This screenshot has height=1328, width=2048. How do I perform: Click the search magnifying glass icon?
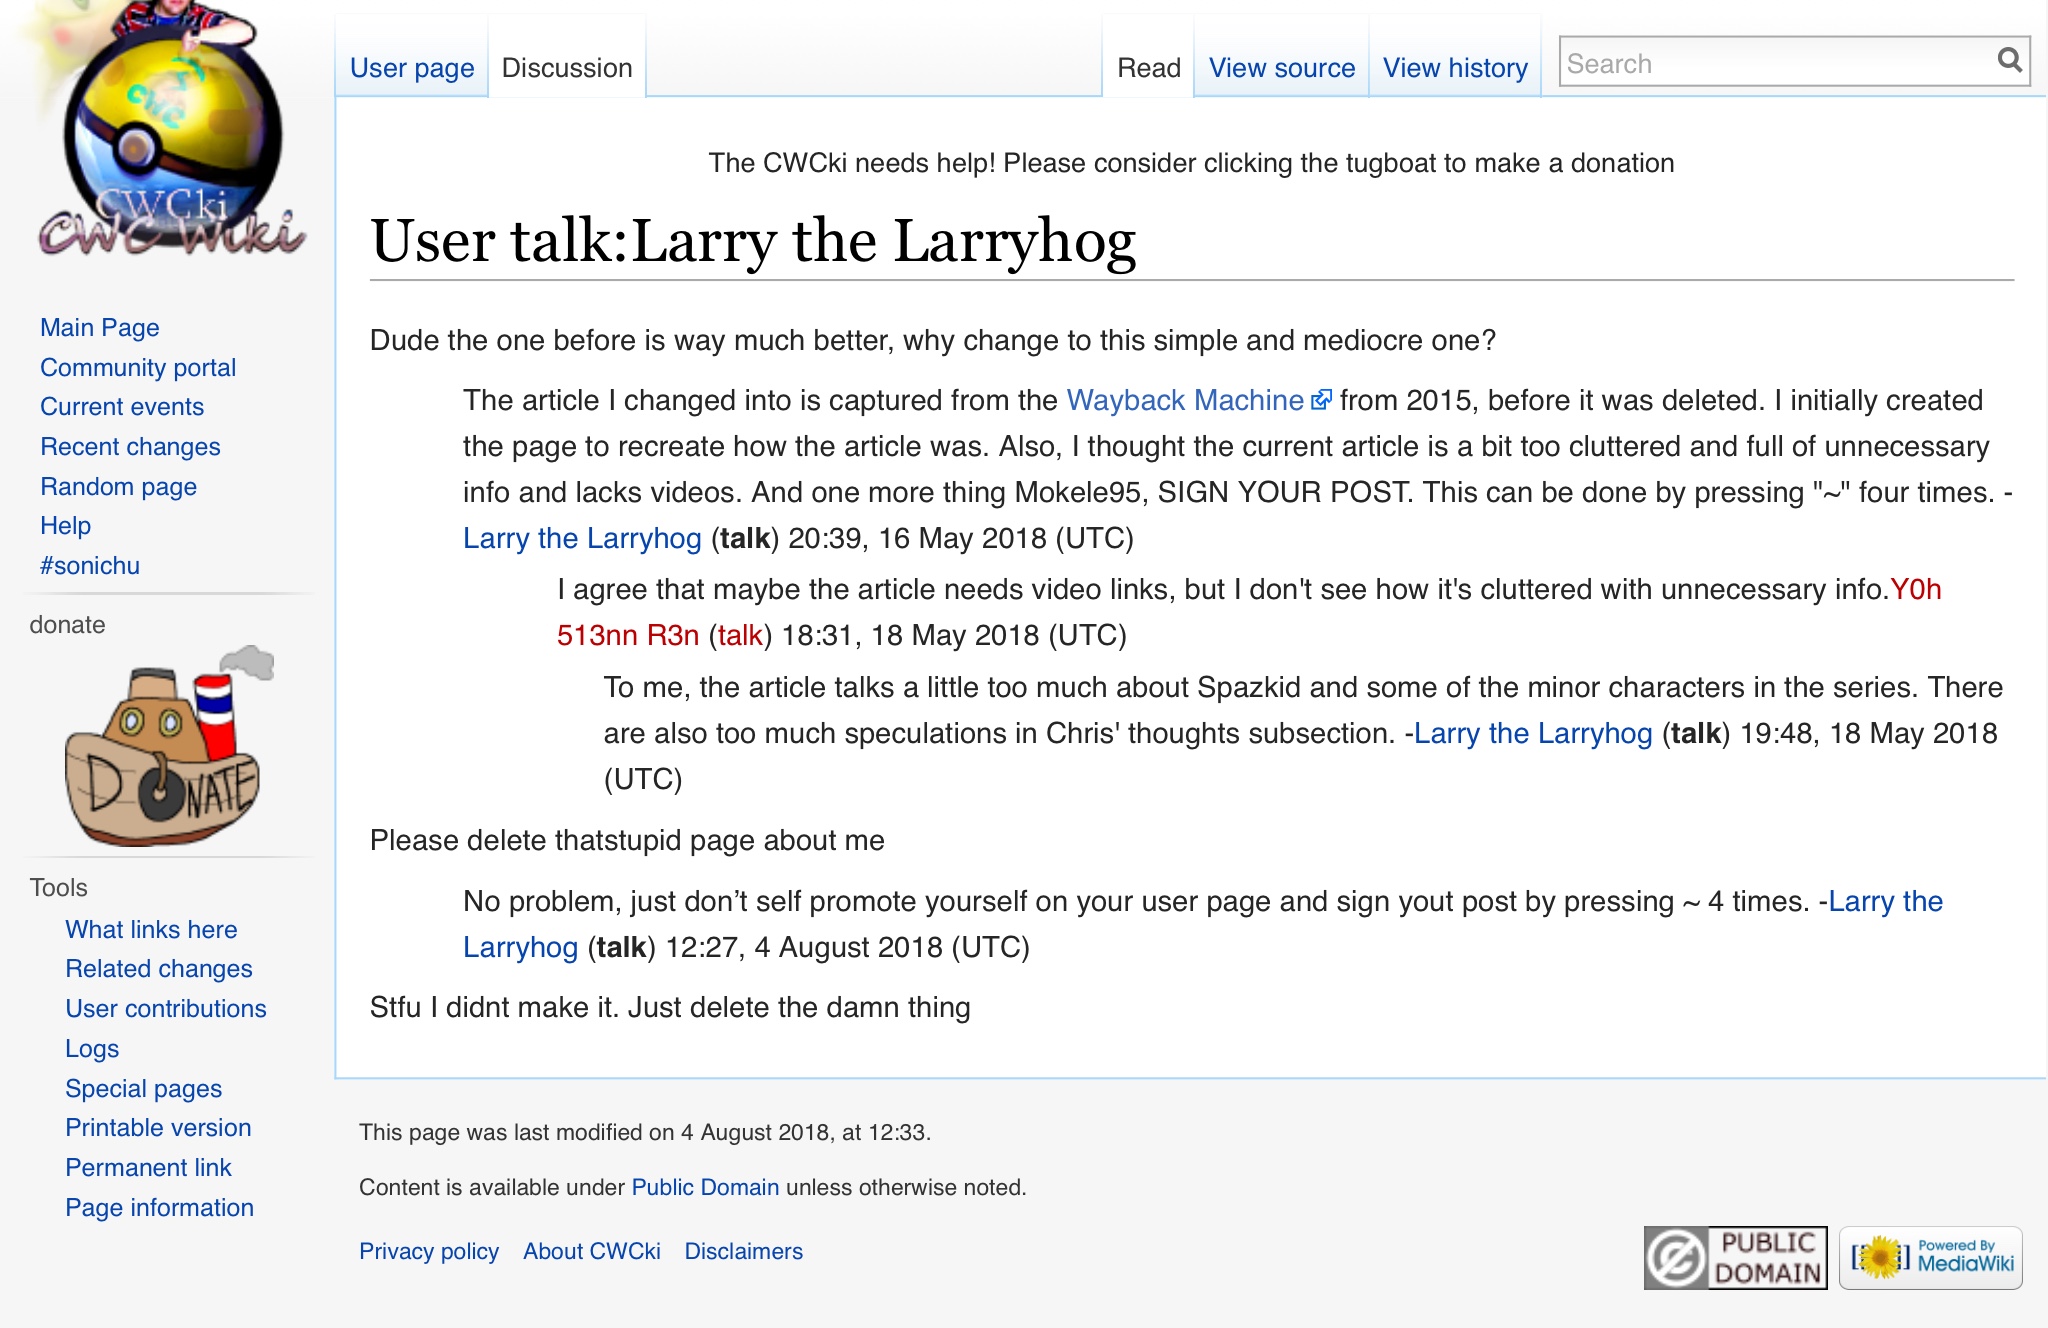2009,61
